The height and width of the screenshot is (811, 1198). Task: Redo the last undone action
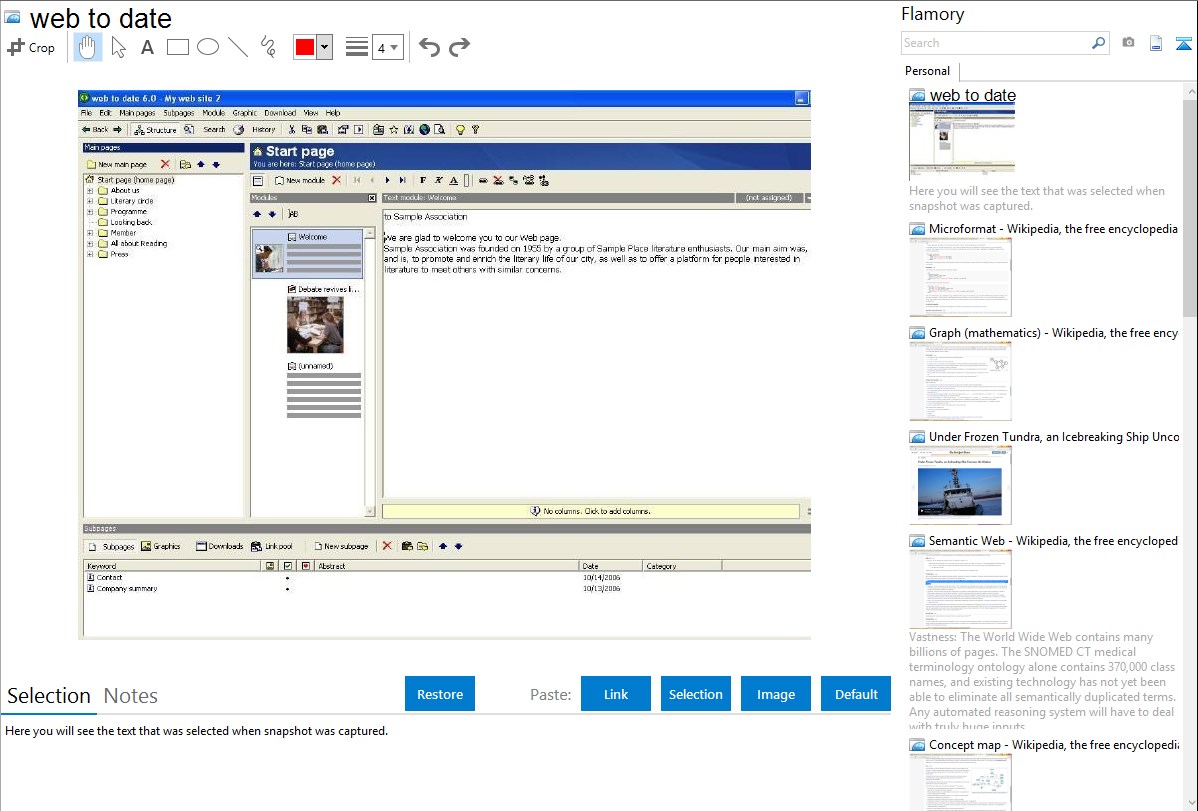[x=459, y=47]
